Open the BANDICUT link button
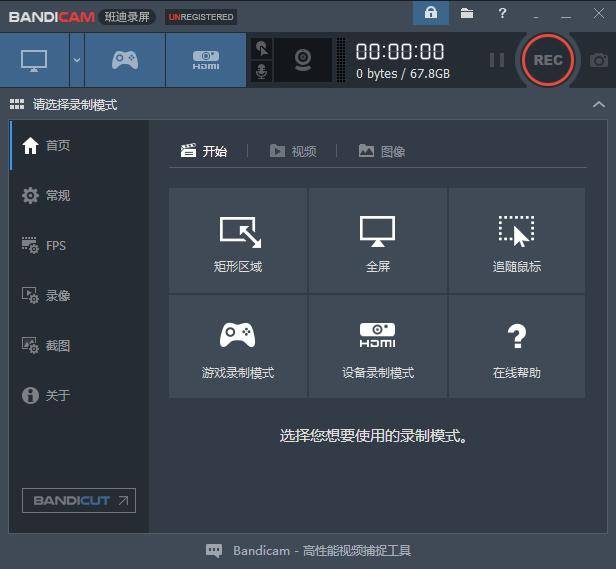 tap(79, 500)
